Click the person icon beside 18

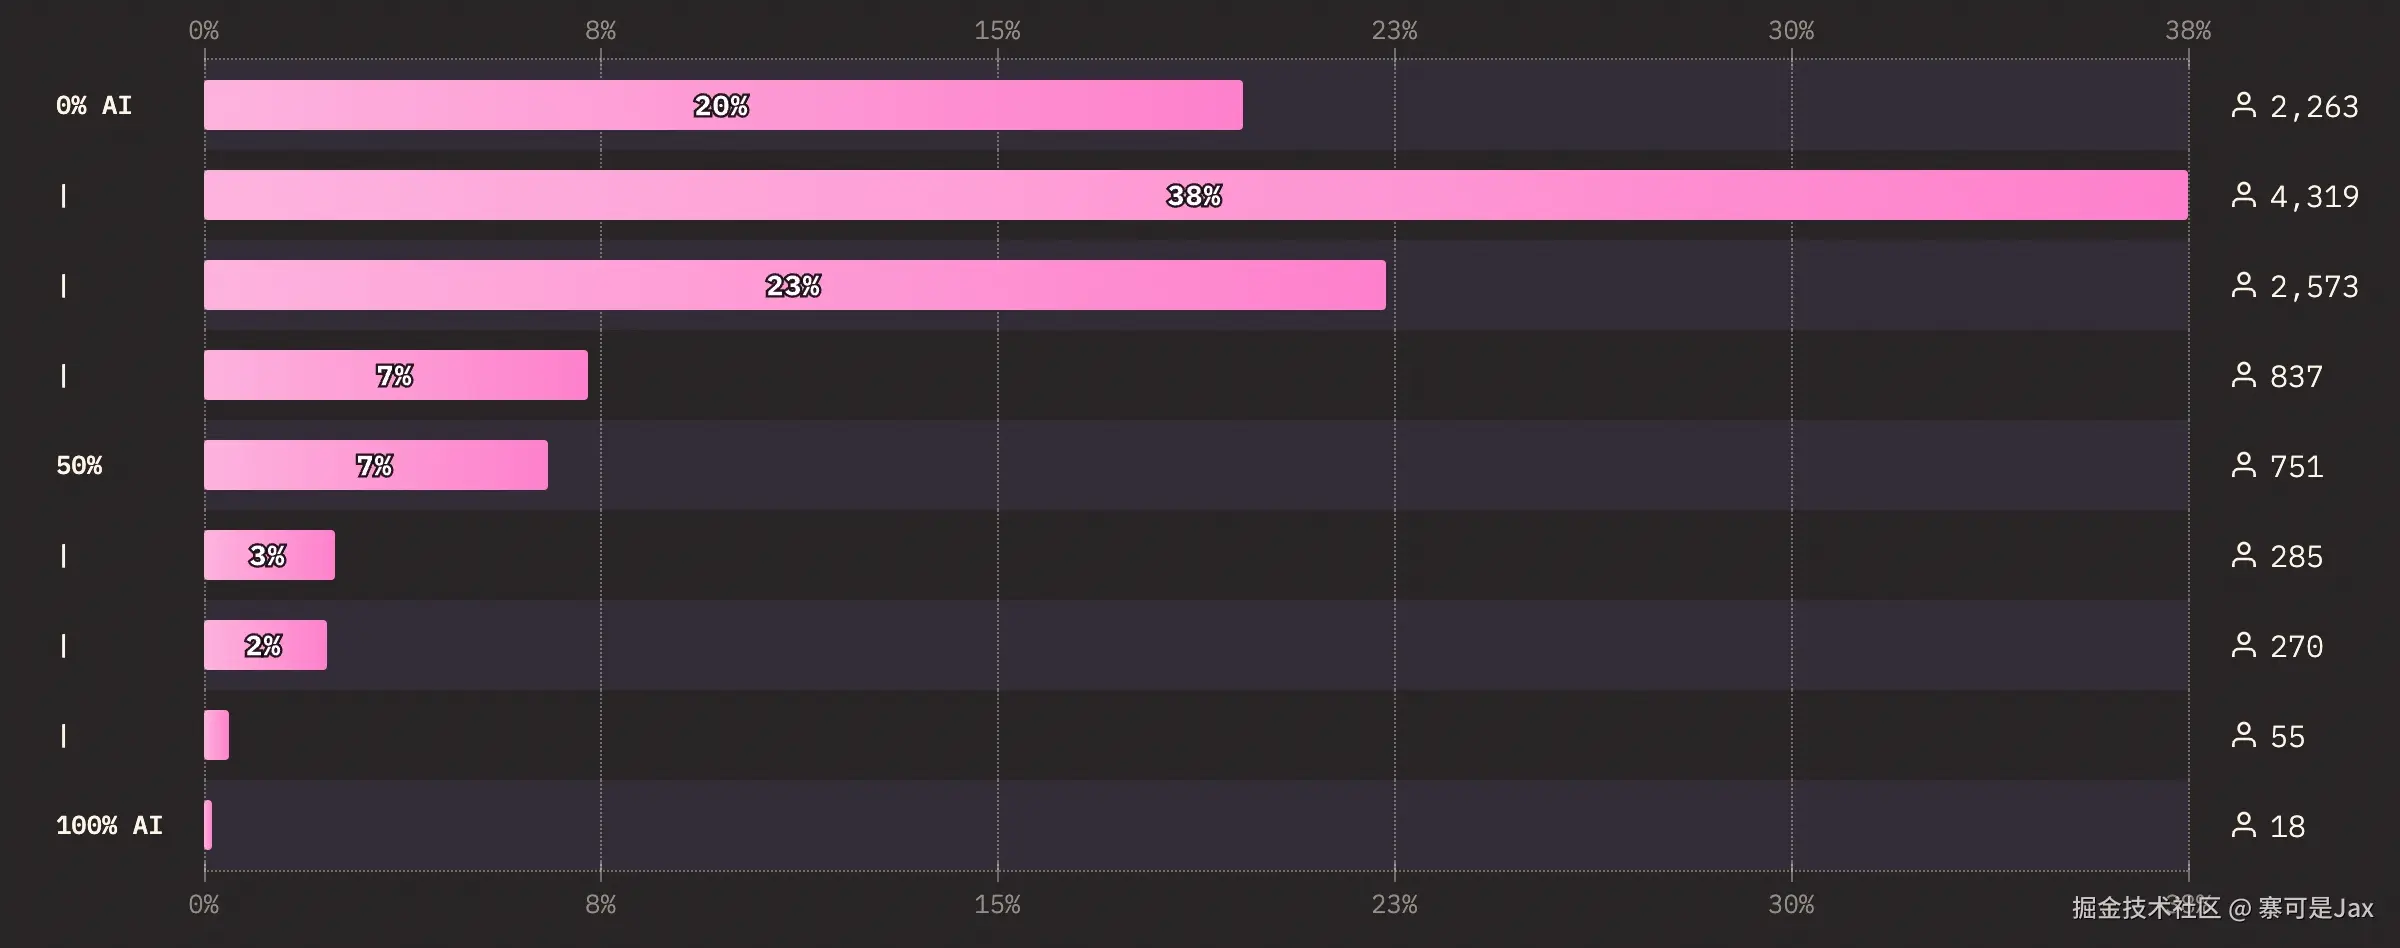2243,825
